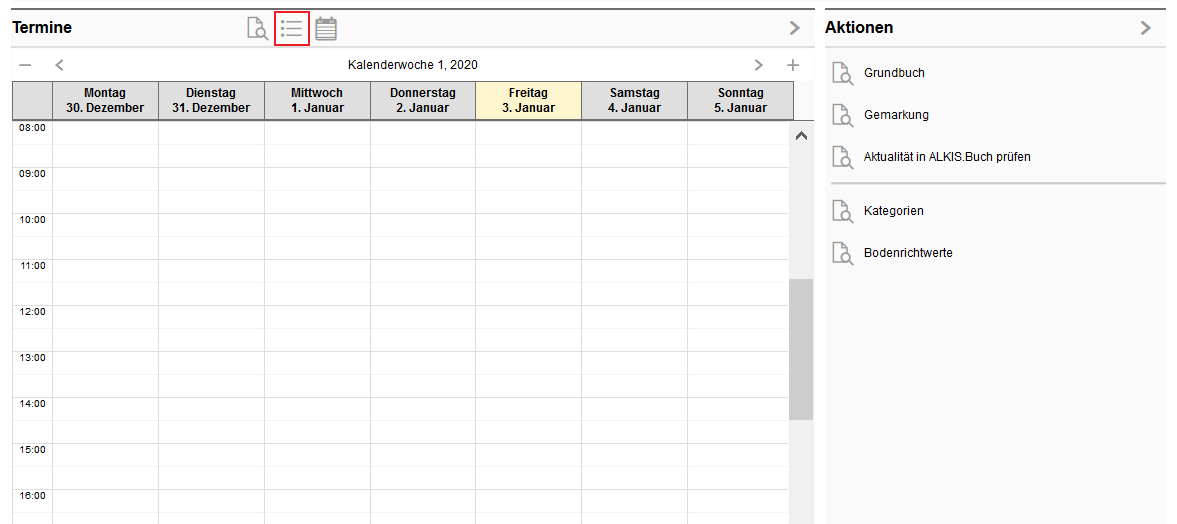Open Aktualität in ALKIS.Buch prüfen

(946, 157)
